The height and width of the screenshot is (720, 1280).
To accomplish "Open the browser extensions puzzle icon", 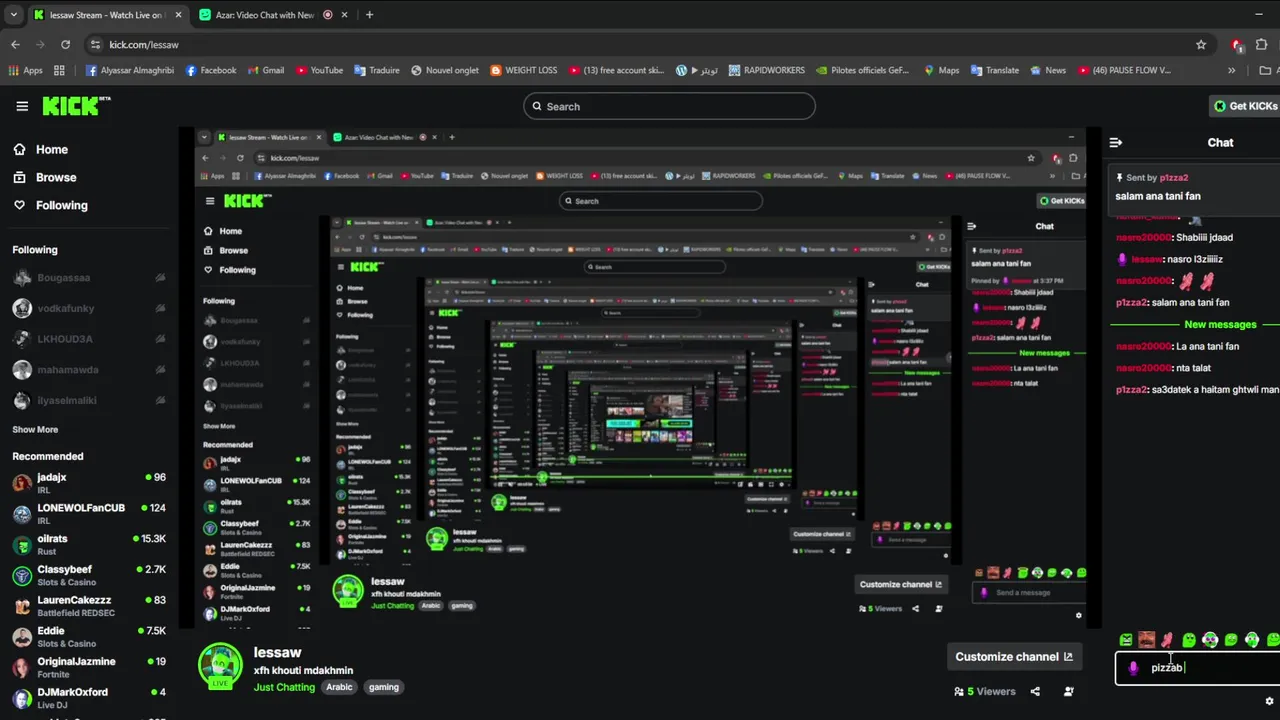I will click(x=1262, y=44).
